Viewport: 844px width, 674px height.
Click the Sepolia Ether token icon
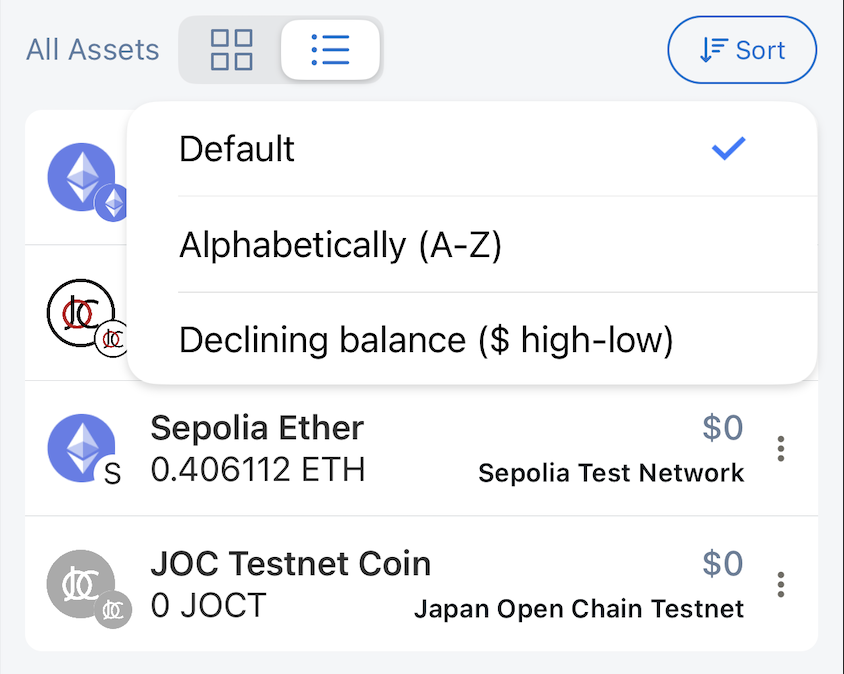[80, 447]
